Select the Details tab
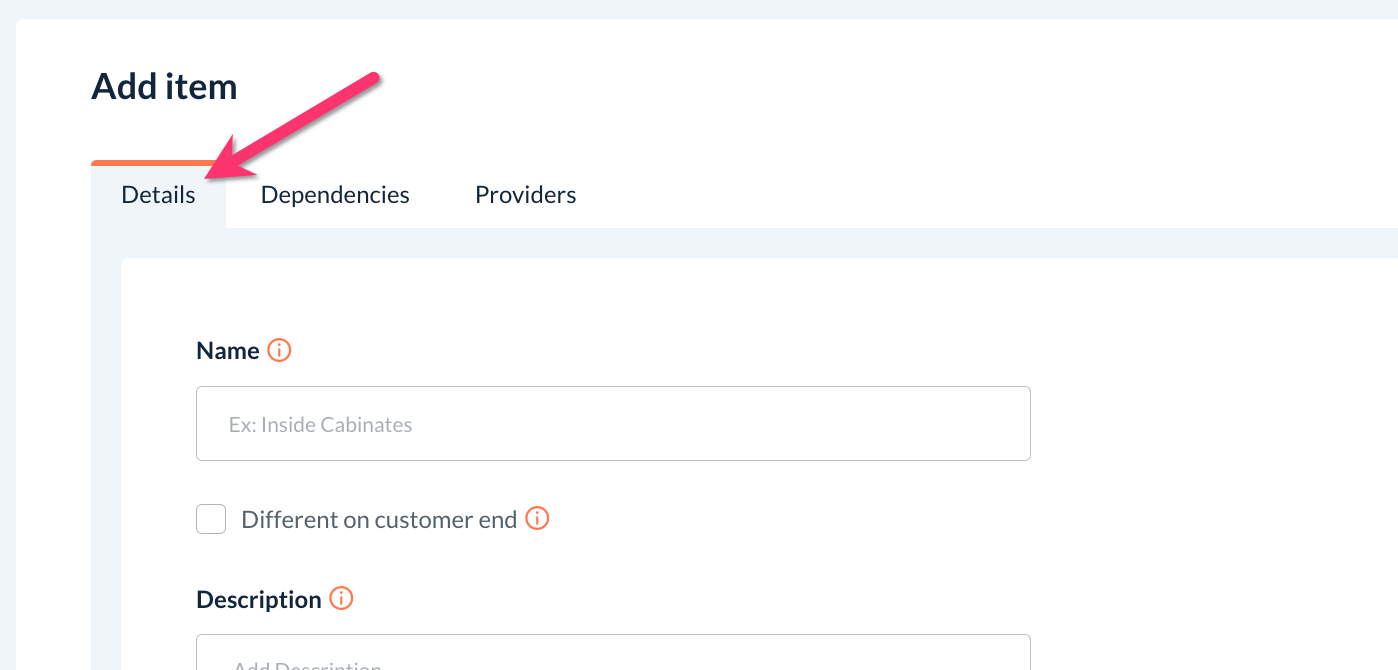 coord(158,196)
